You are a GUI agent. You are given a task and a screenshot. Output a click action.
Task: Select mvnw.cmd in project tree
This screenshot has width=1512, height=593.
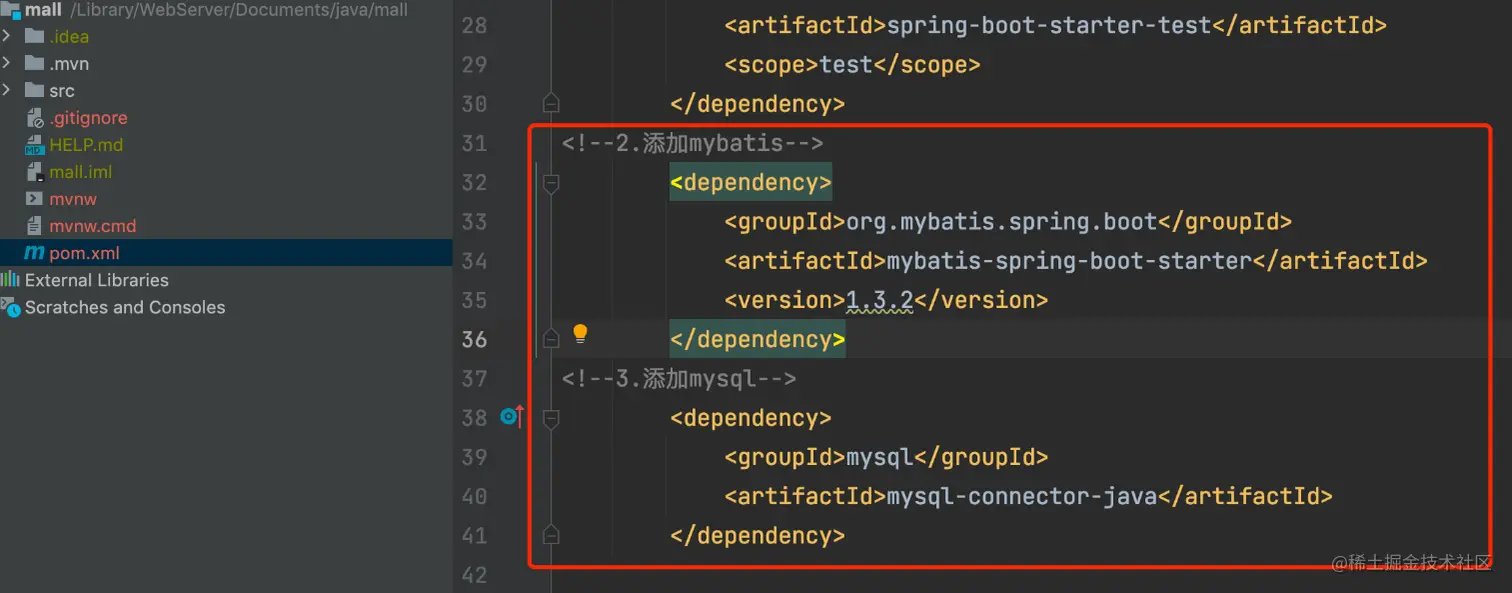tap(93, 226)
